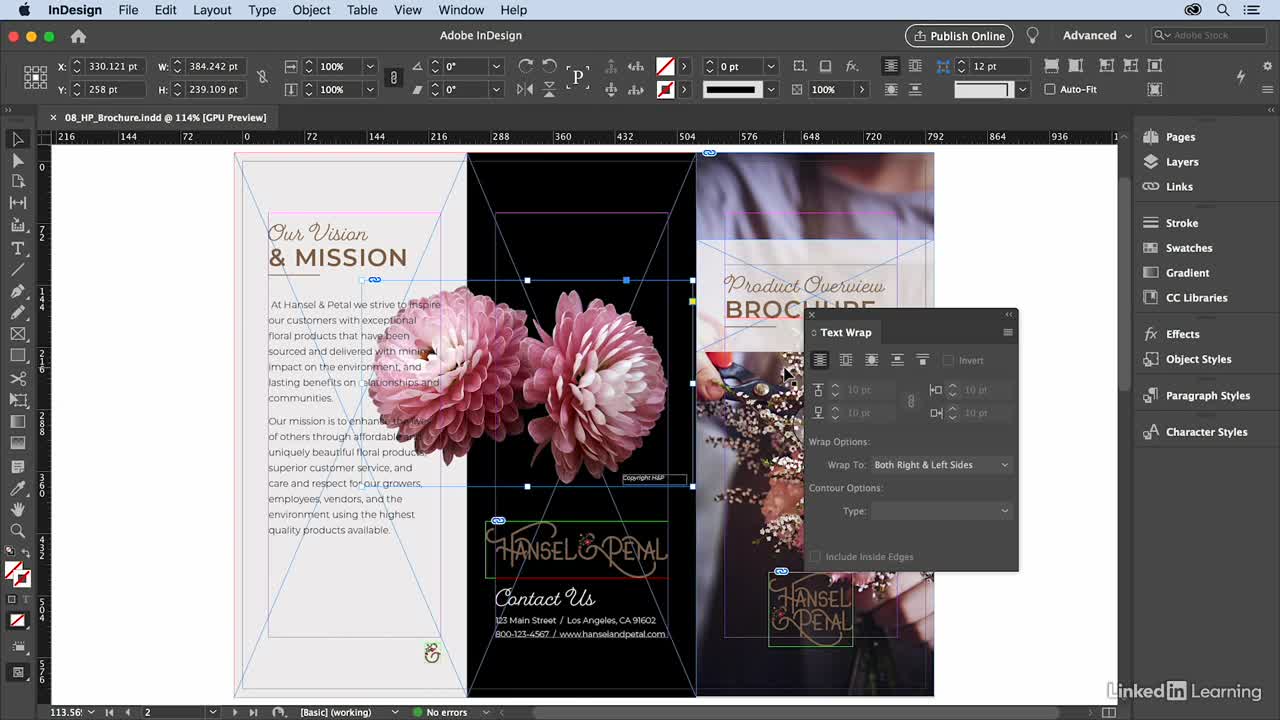This screenshot has width=1280, height=720.
Task: Click the Fill and Stroke swatch in Tools panel
Action: tap(17, 575)
